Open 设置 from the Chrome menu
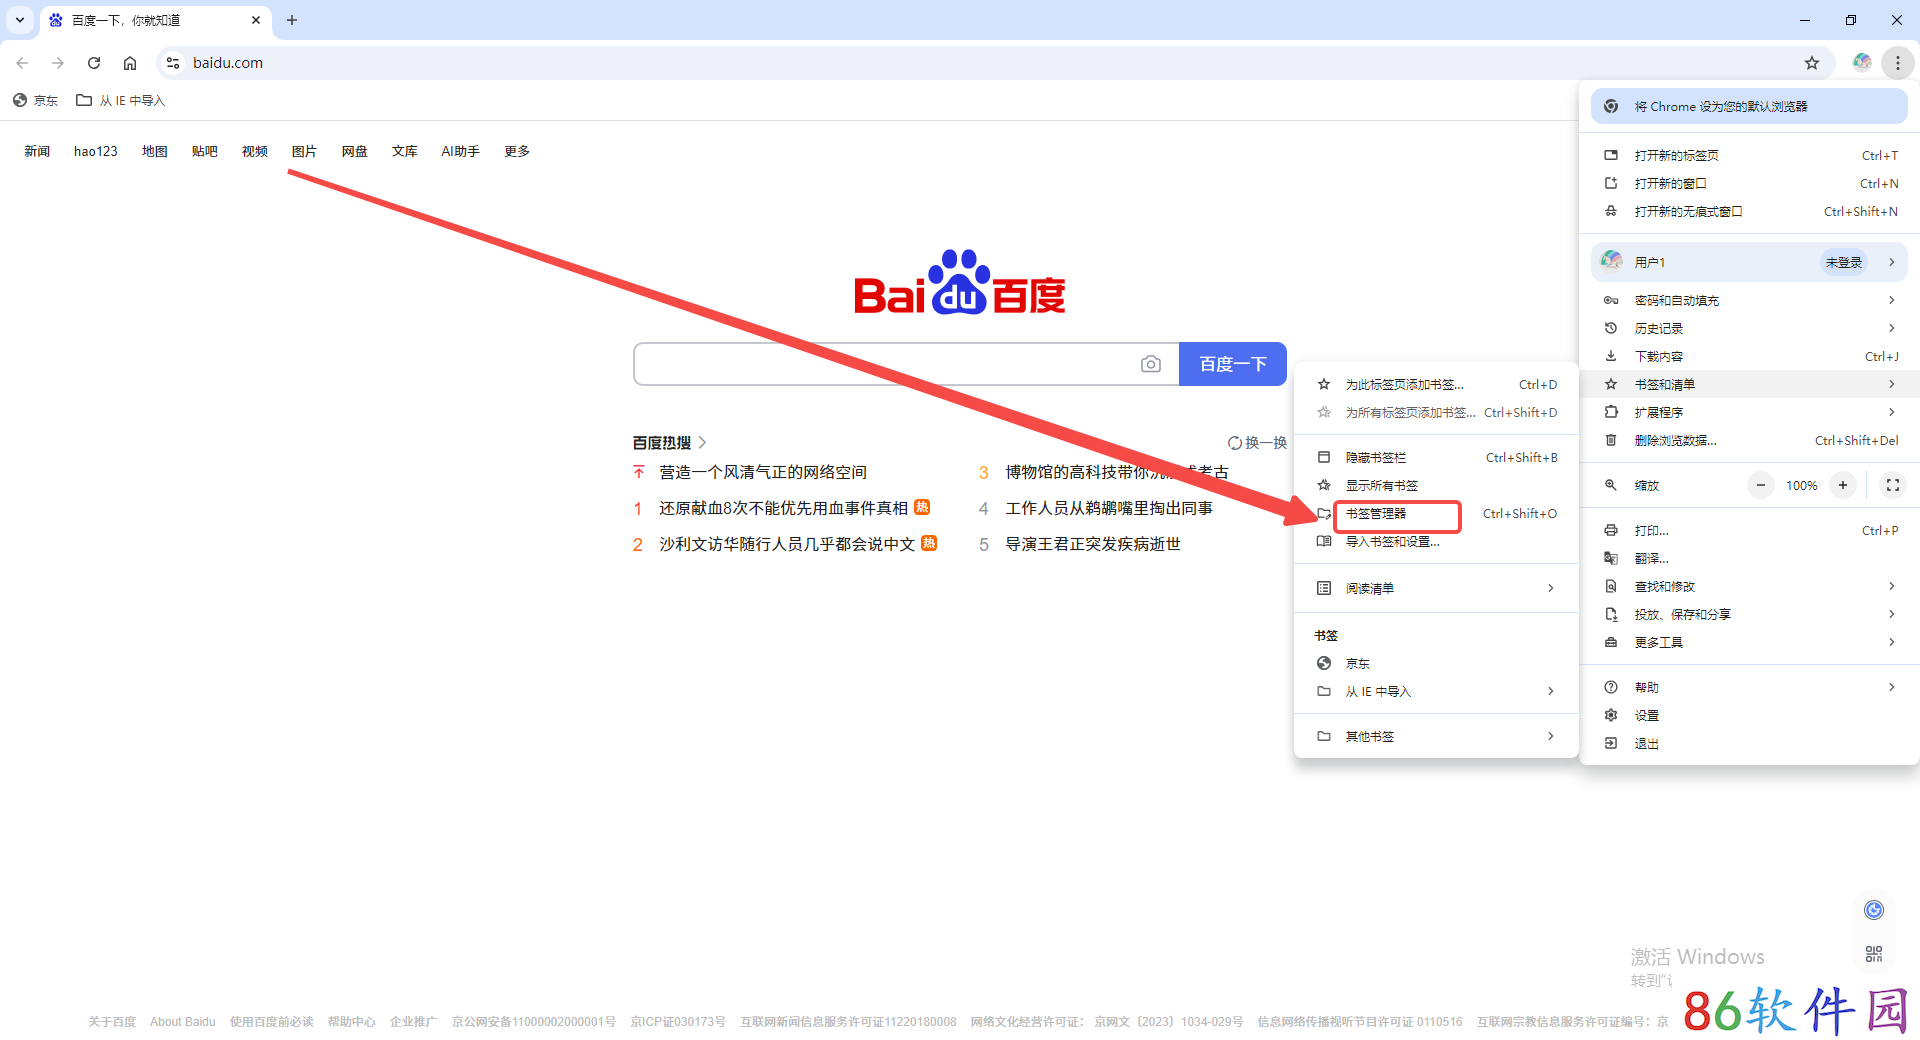The width and height of the screenshot is (1920, 1040). click(1749, 715)
